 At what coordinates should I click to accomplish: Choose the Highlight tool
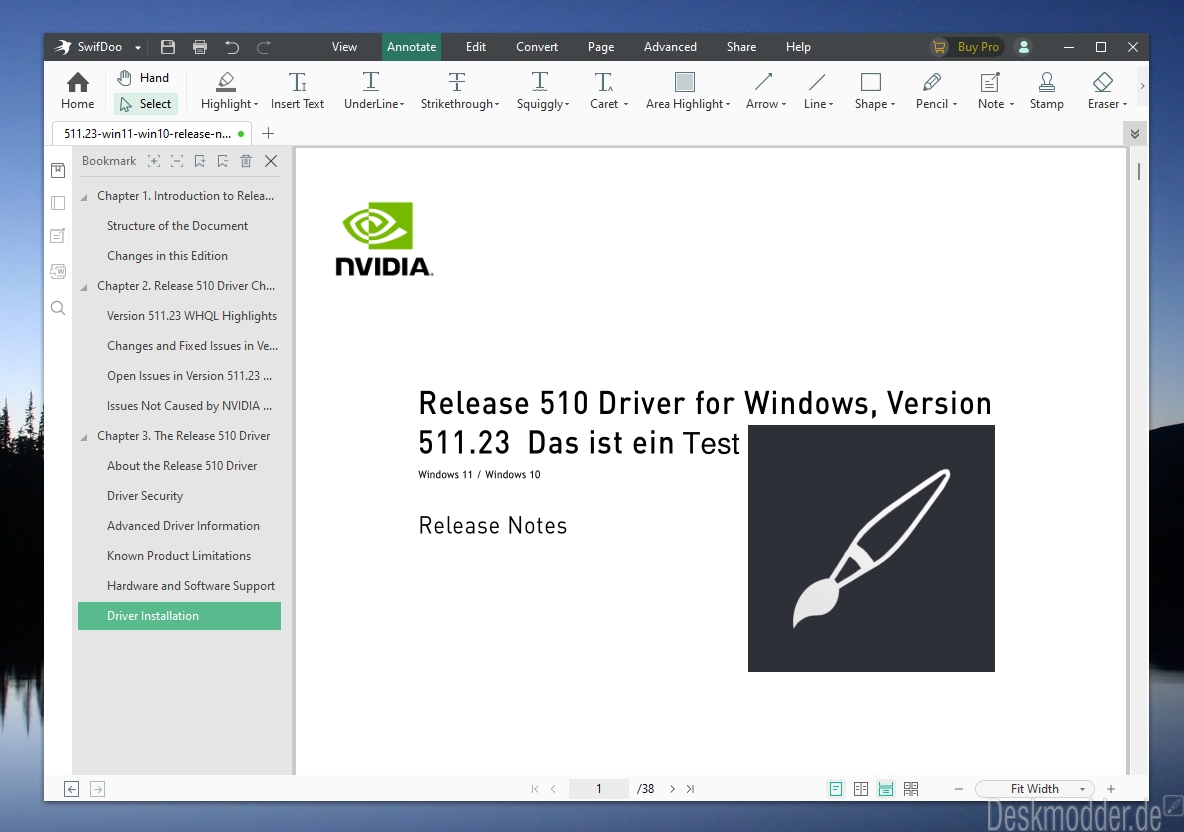[x=229, y=91]
